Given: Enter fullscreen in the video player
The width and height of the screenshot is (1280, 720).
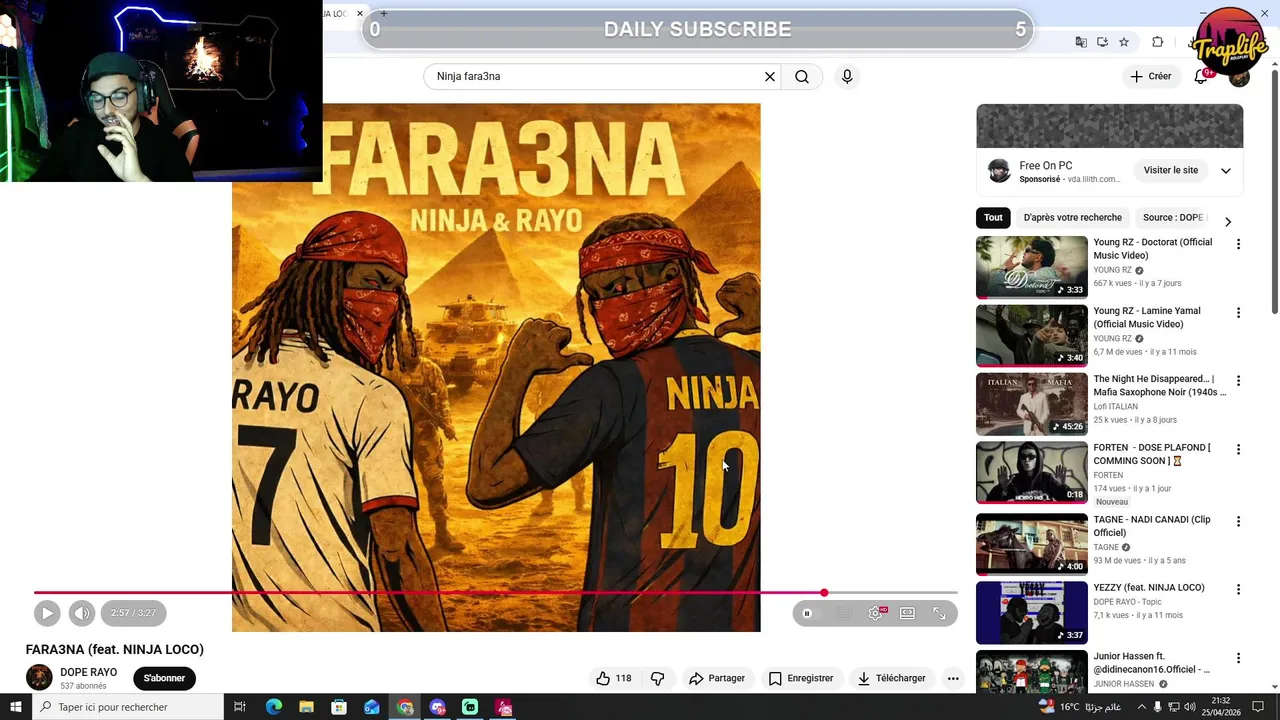Looking at the screenshot, I should tap(939, 613).
